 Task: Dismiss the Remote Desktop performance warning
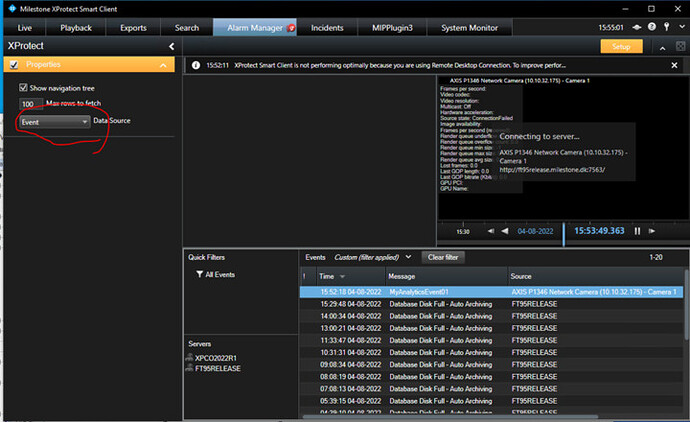point(674,65)
